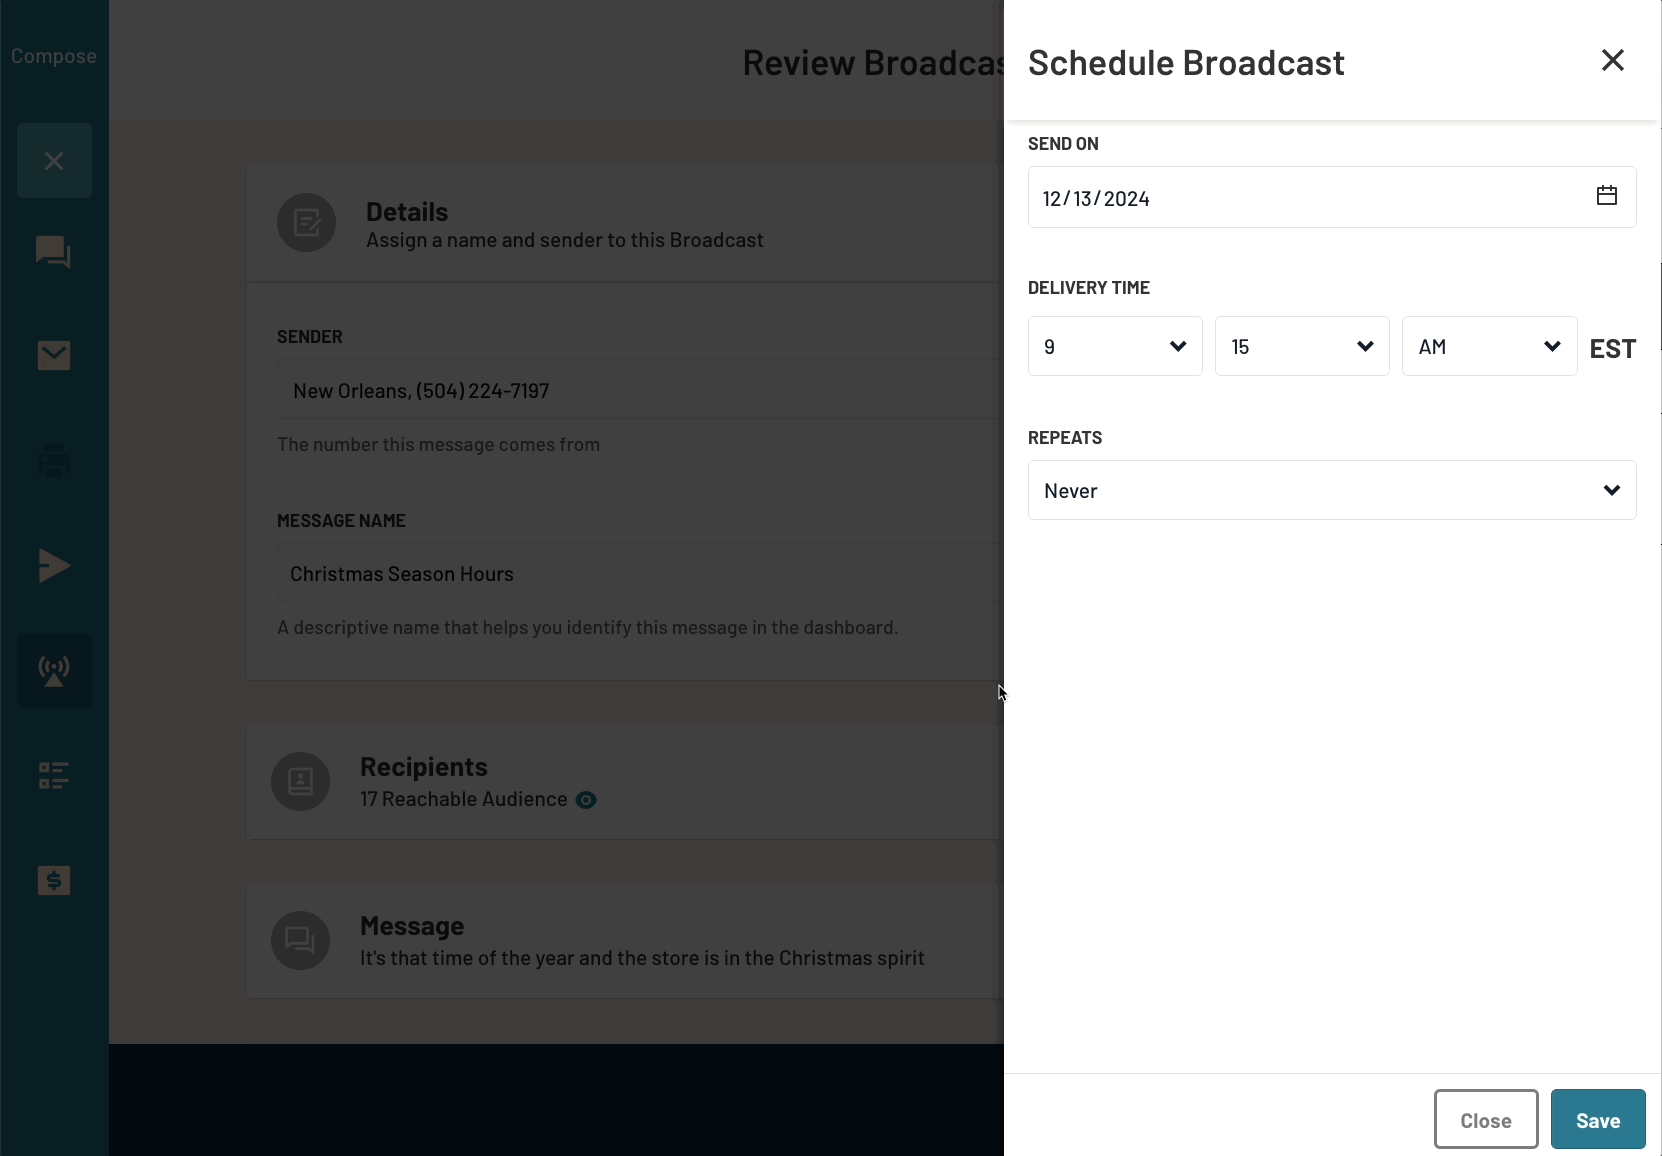Select the broadcast tower sidebar icon
Image resolution: width=1662 pixels, height=1156 pixels.
[54, 671]
